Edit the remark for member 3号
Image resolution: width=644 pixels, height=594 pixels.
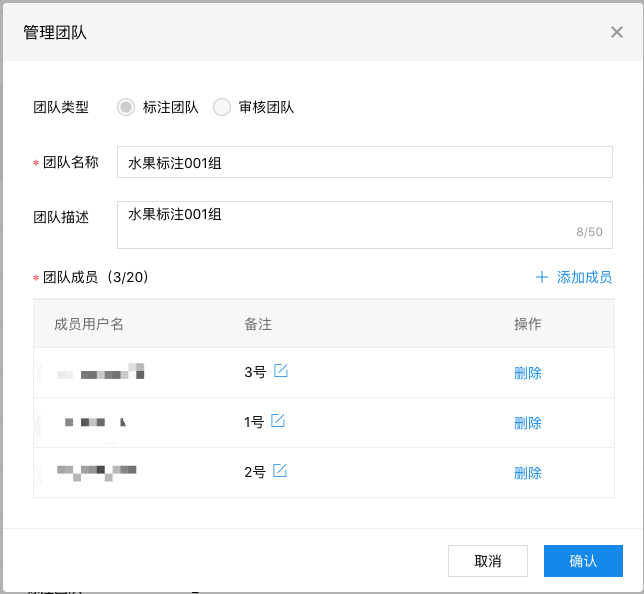tap(281, 371)
